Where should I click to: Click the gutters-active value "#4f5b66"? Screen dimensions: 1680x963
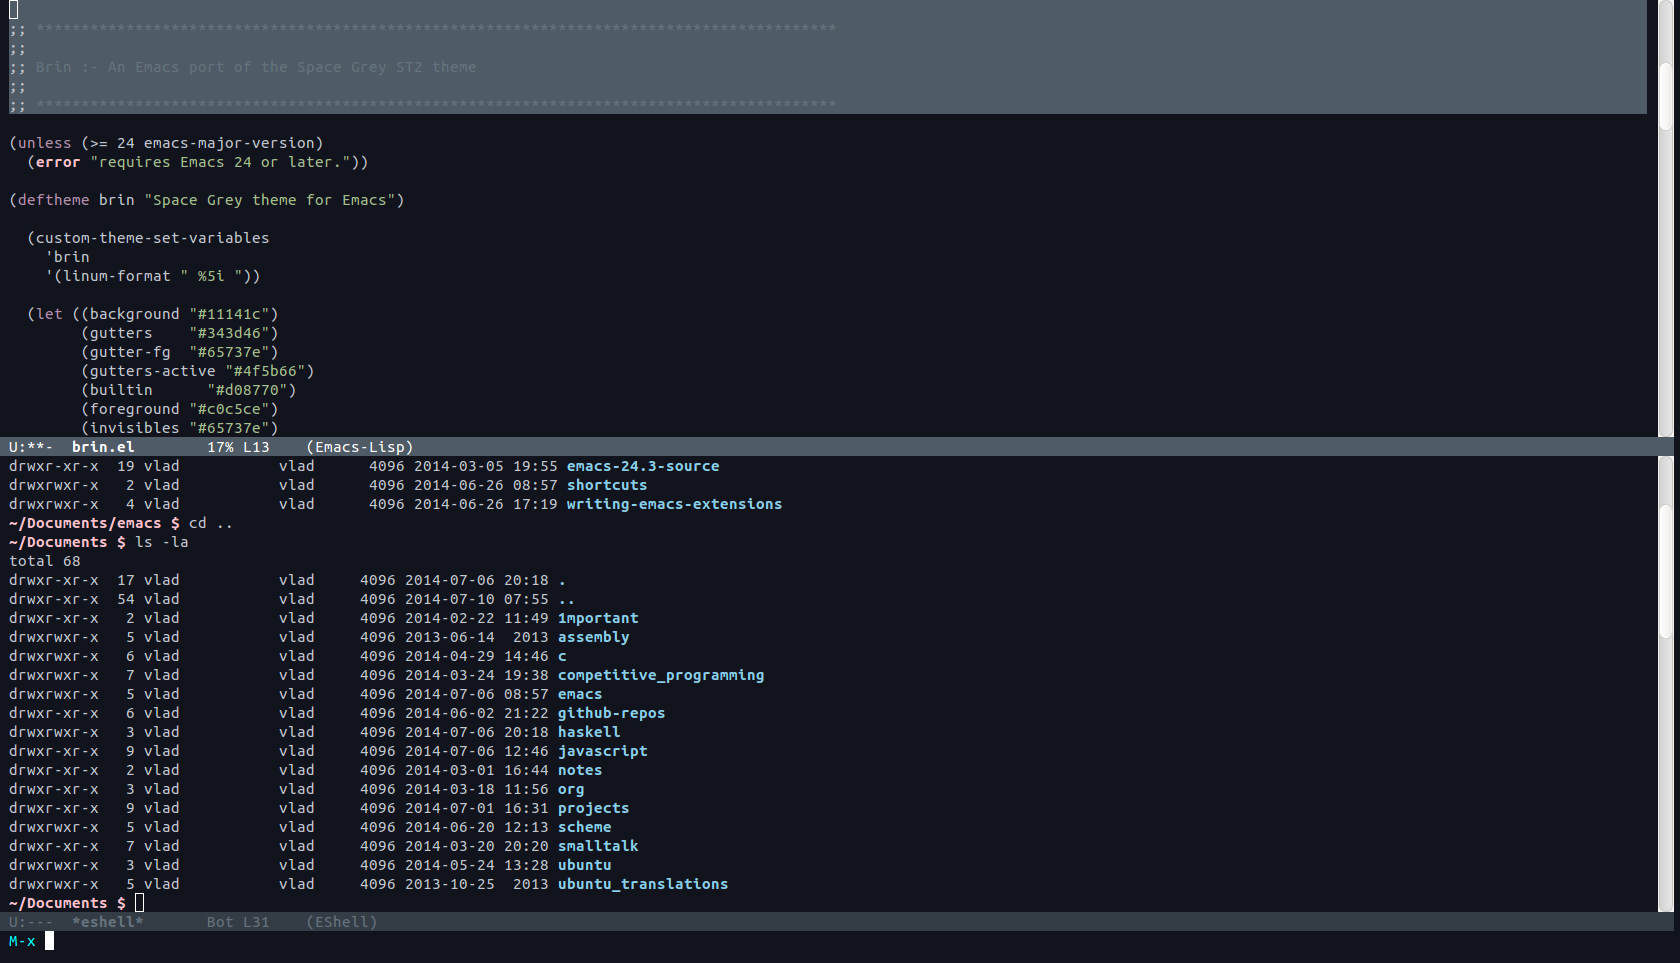coord(265,371)
